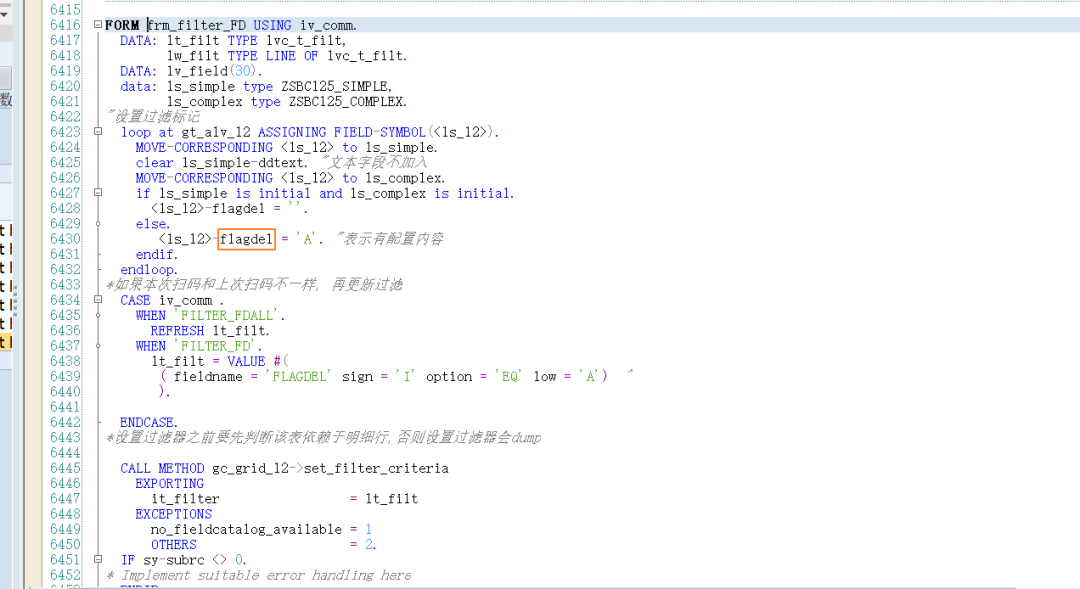
Task: Click sy-subrc on line 6451
Action: click(x=174, y=560)
